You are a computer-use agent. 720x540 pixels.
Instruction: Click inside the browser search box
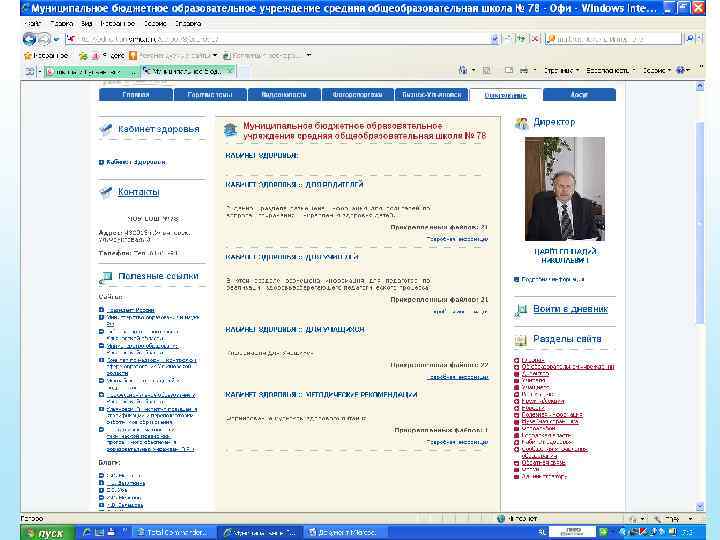tap(613, 39)
